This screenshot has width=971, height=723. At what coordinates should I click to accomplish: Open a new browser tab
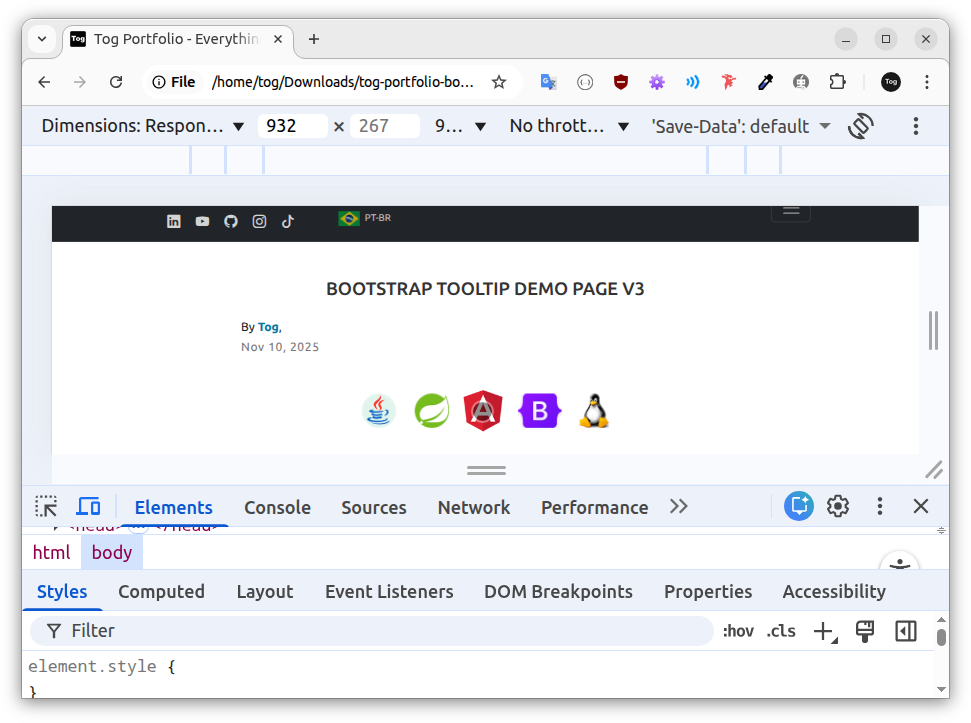click(314, 39)
